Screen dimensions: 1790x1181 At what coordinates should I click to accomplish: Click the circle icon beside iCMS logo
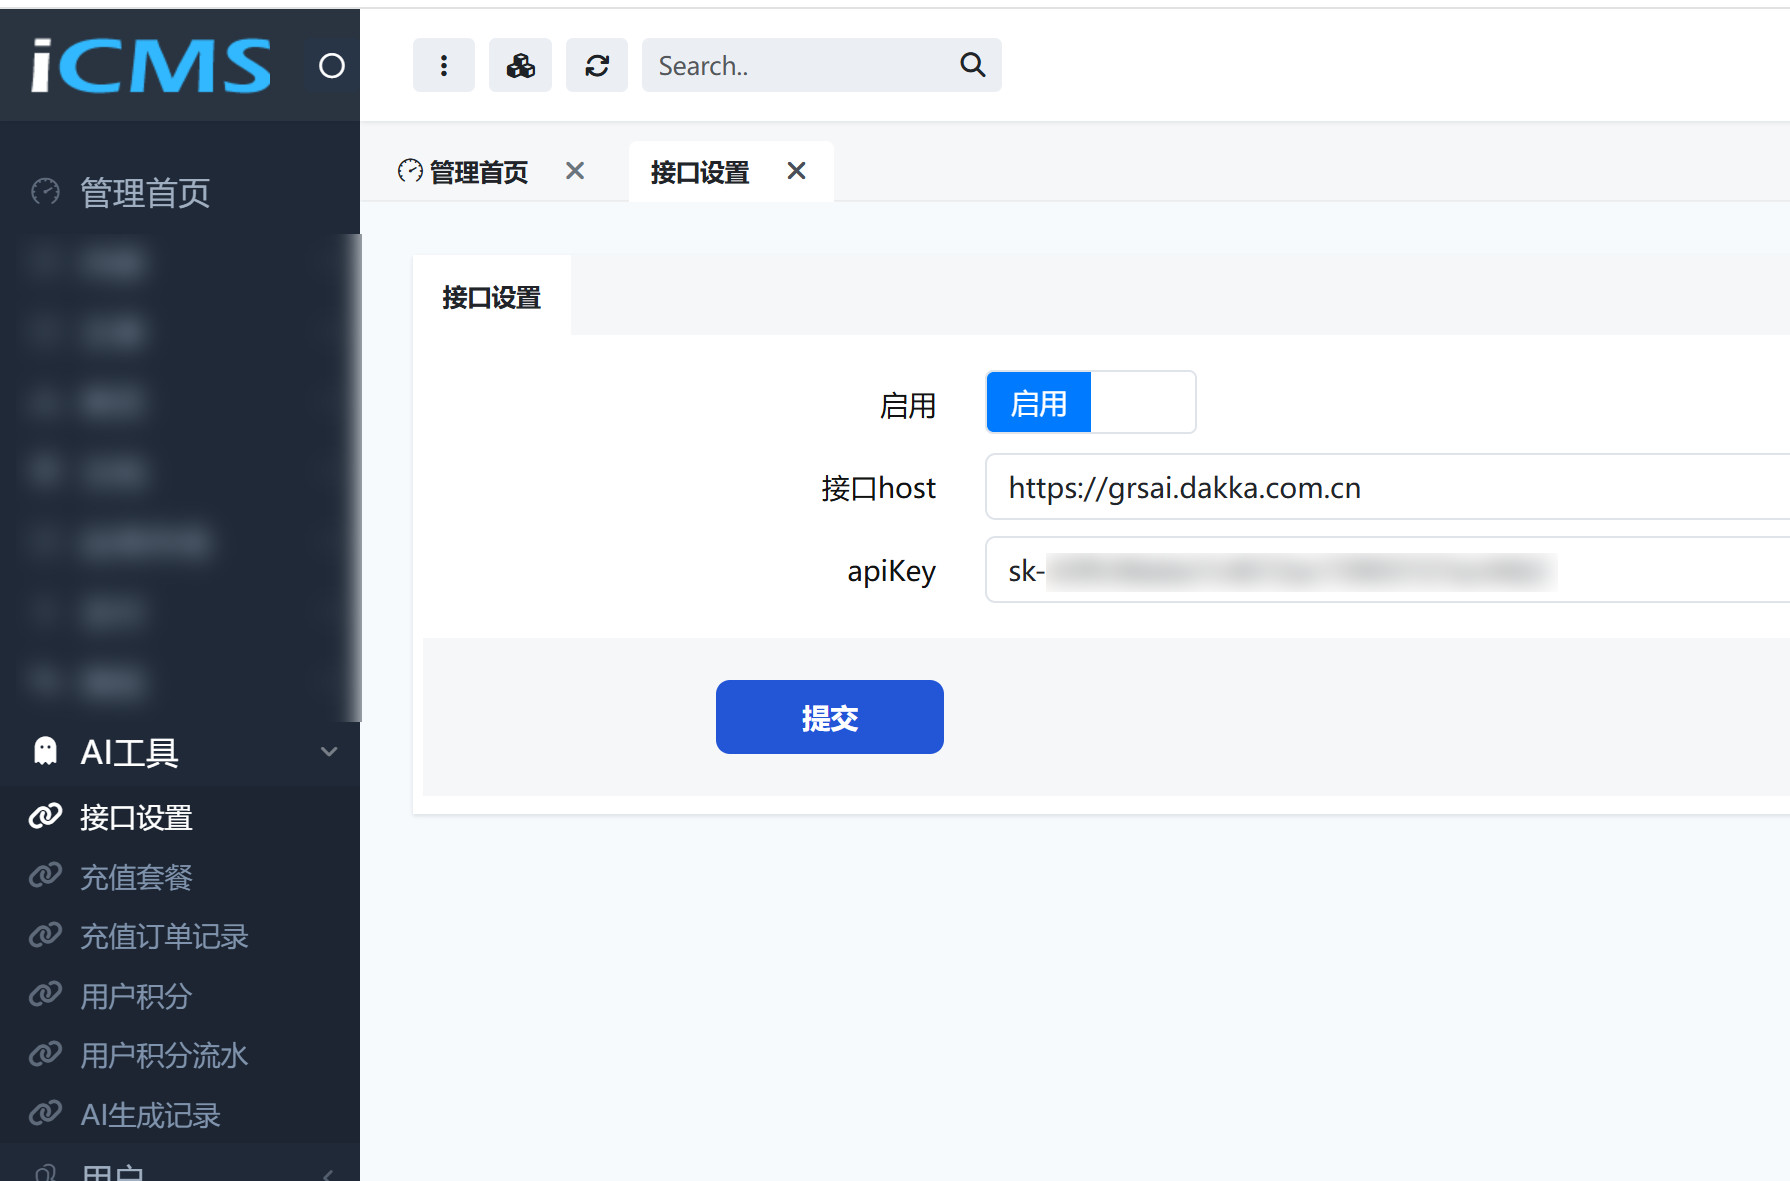(x=331, y=66)
